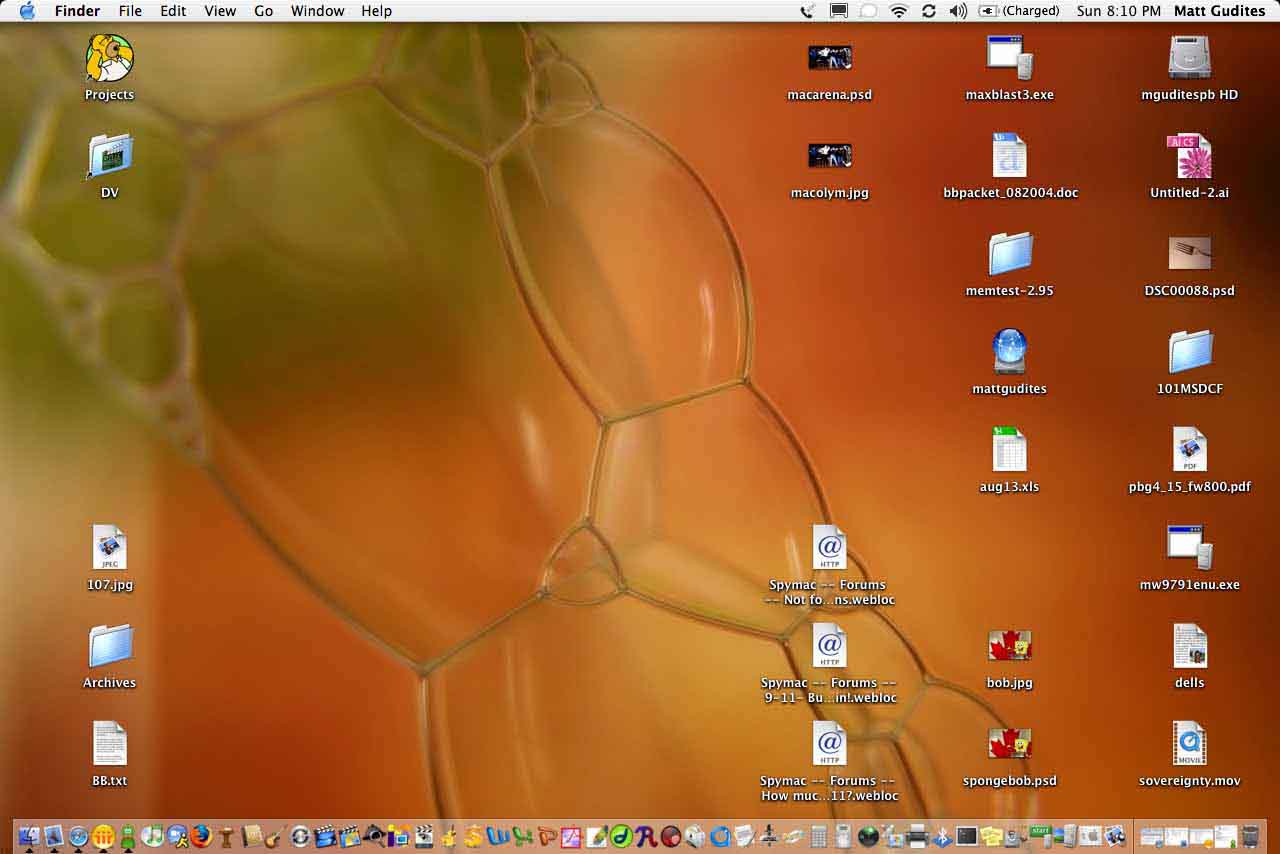Open Bluetooth utility in the dock
The width and height of the screenshot is (1280, 854).
coord(942,836)
